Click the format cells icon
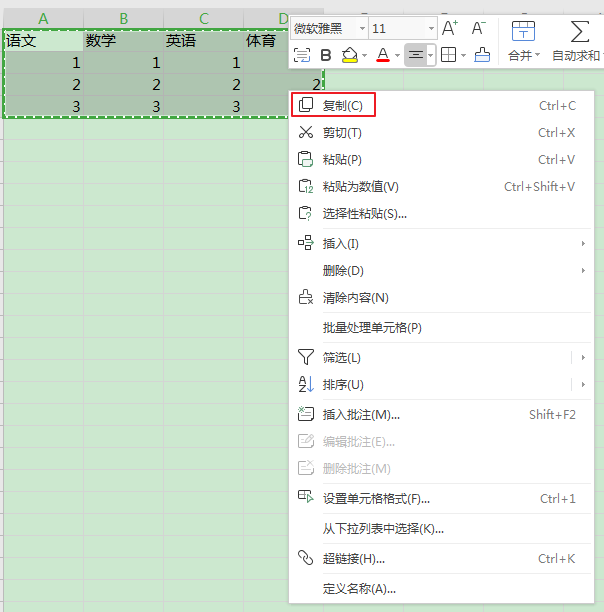604x612 pixels. pyautogui.click(x=306, y=497)
